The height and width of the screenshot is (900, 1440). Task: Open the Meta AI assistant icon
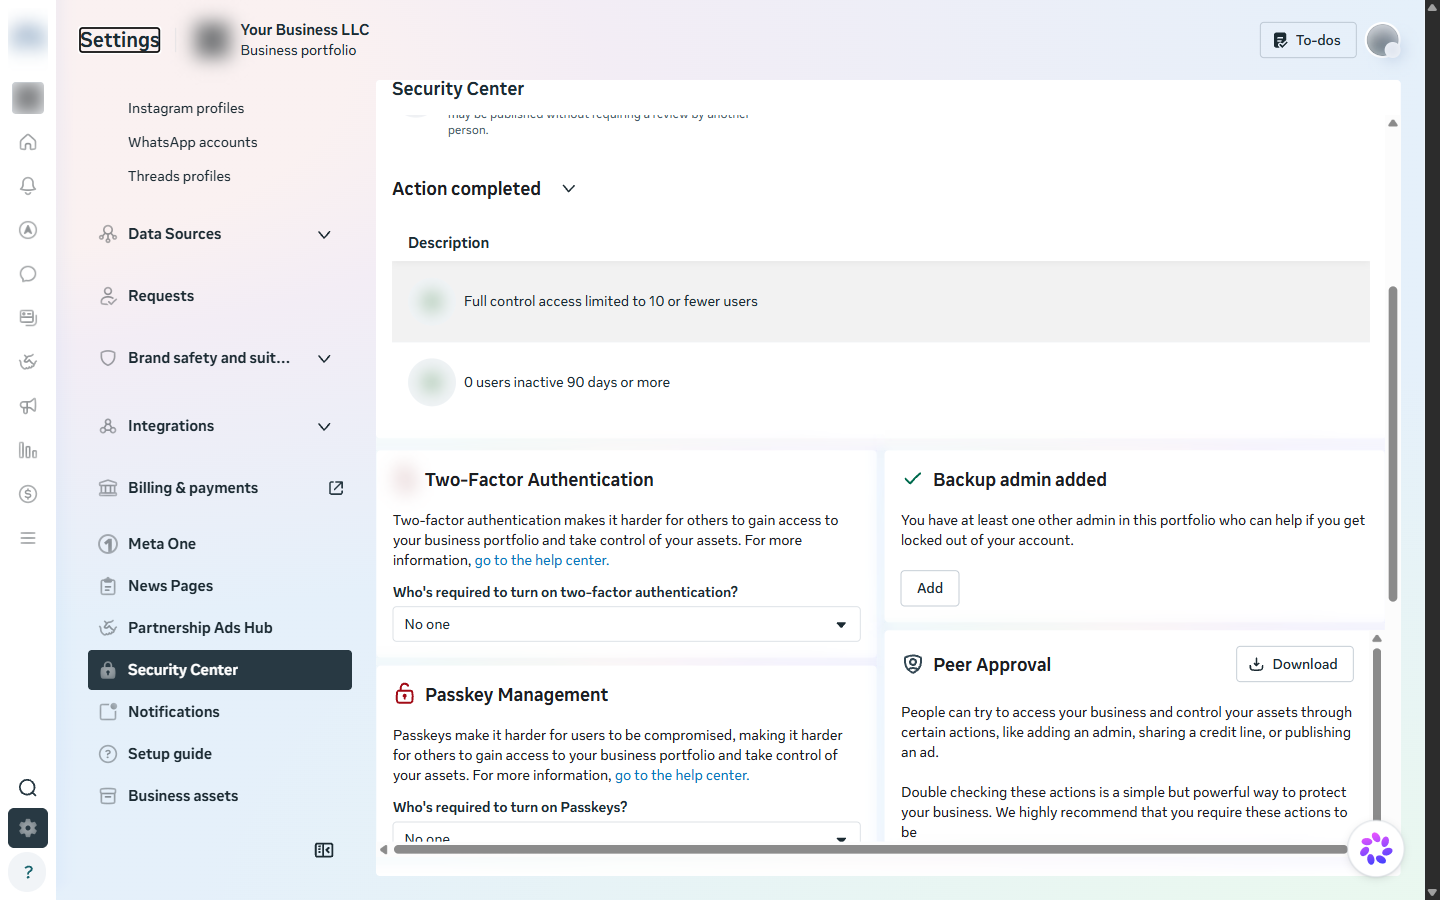[x=1376, y=849]
